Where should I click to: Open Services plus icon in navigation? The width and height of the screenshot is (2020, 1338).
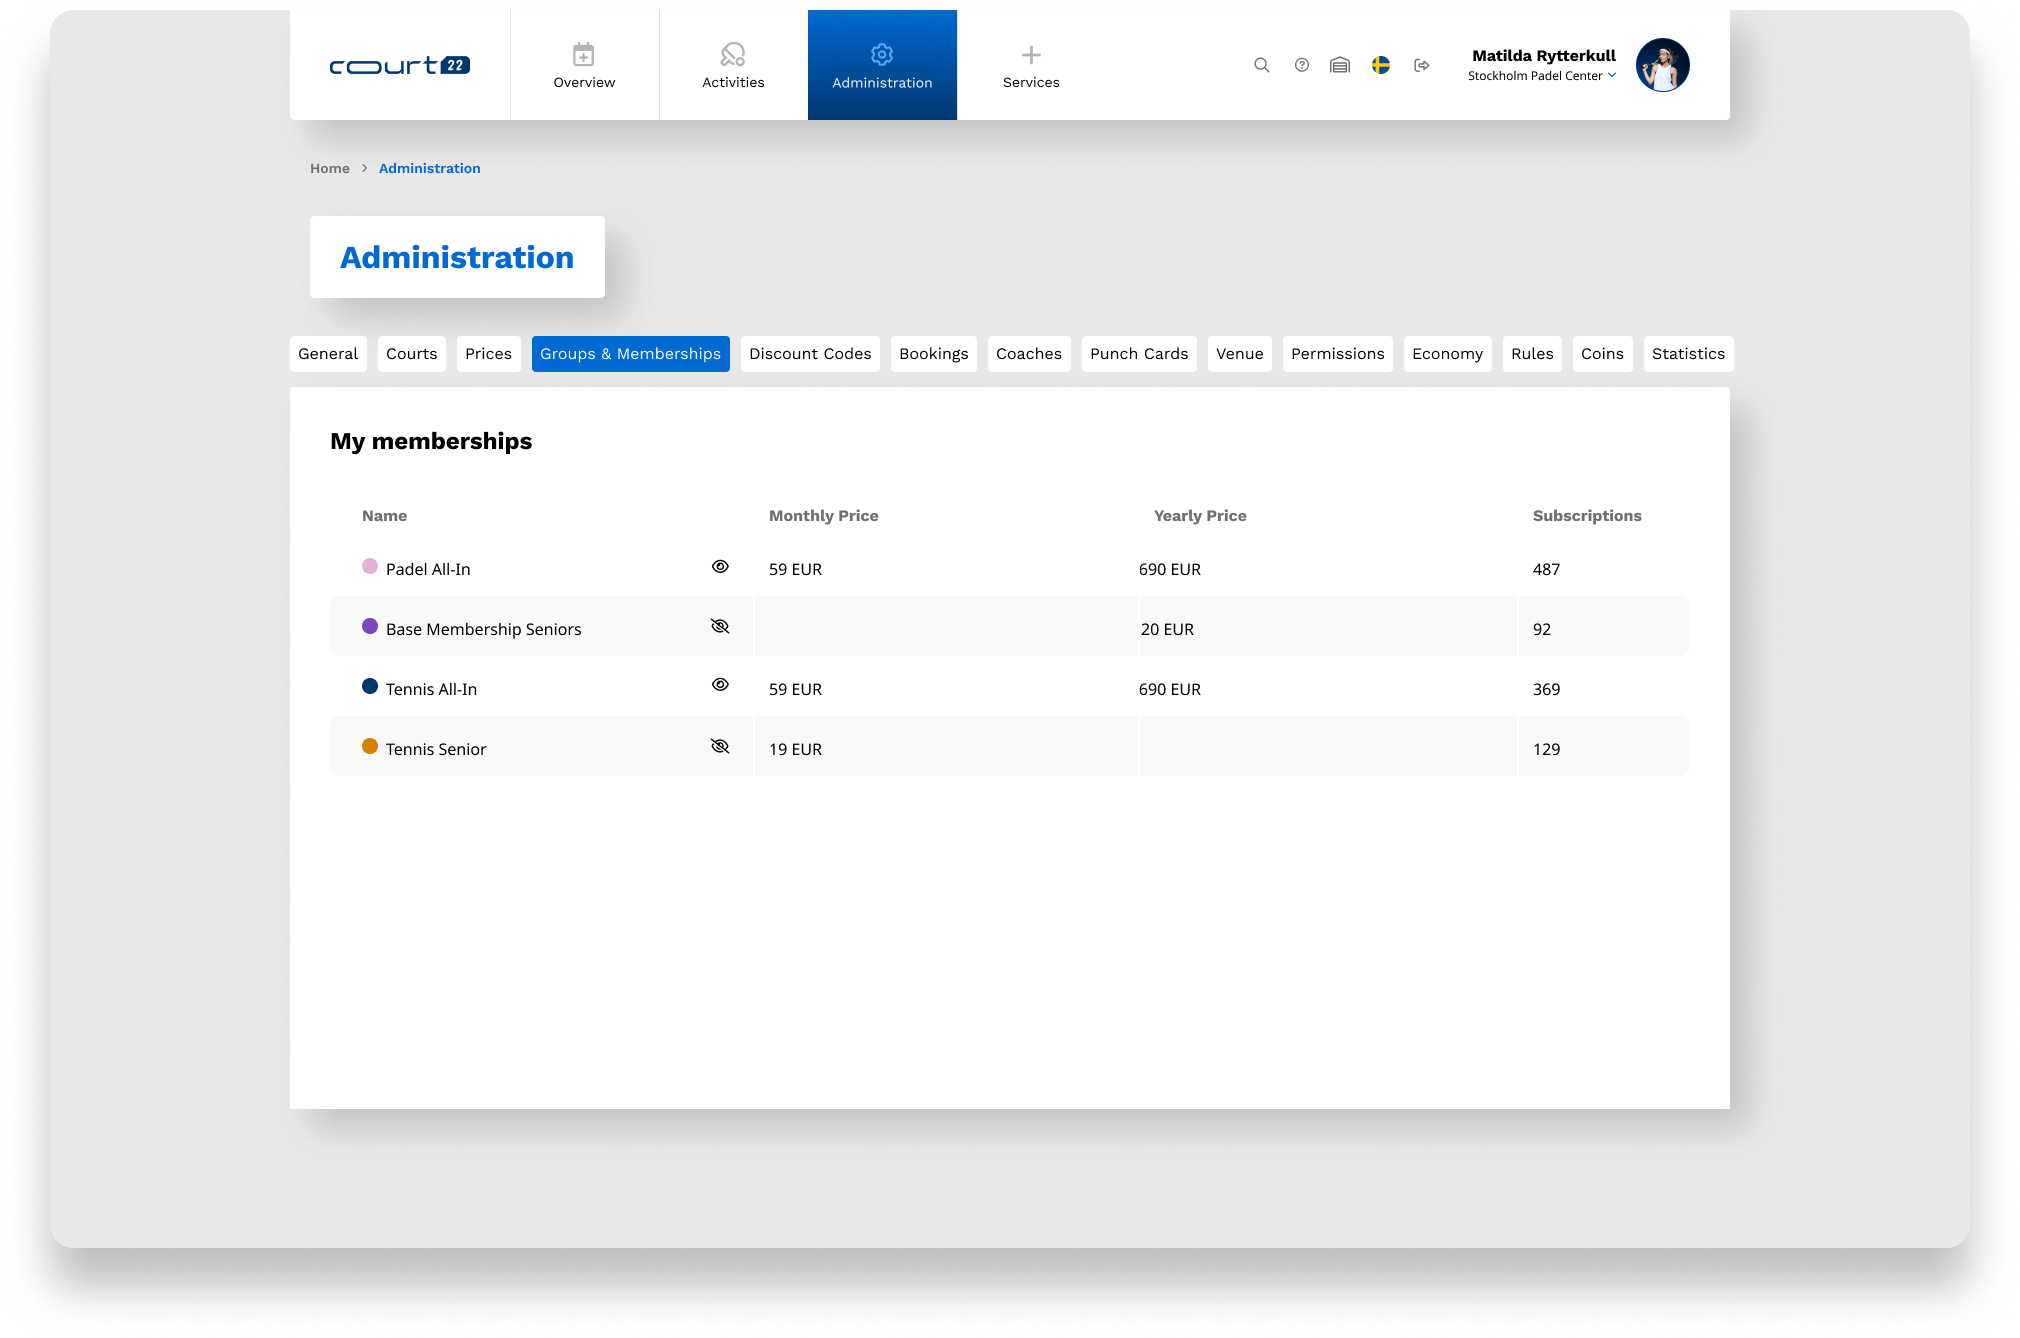click(x=1031, y=55)
